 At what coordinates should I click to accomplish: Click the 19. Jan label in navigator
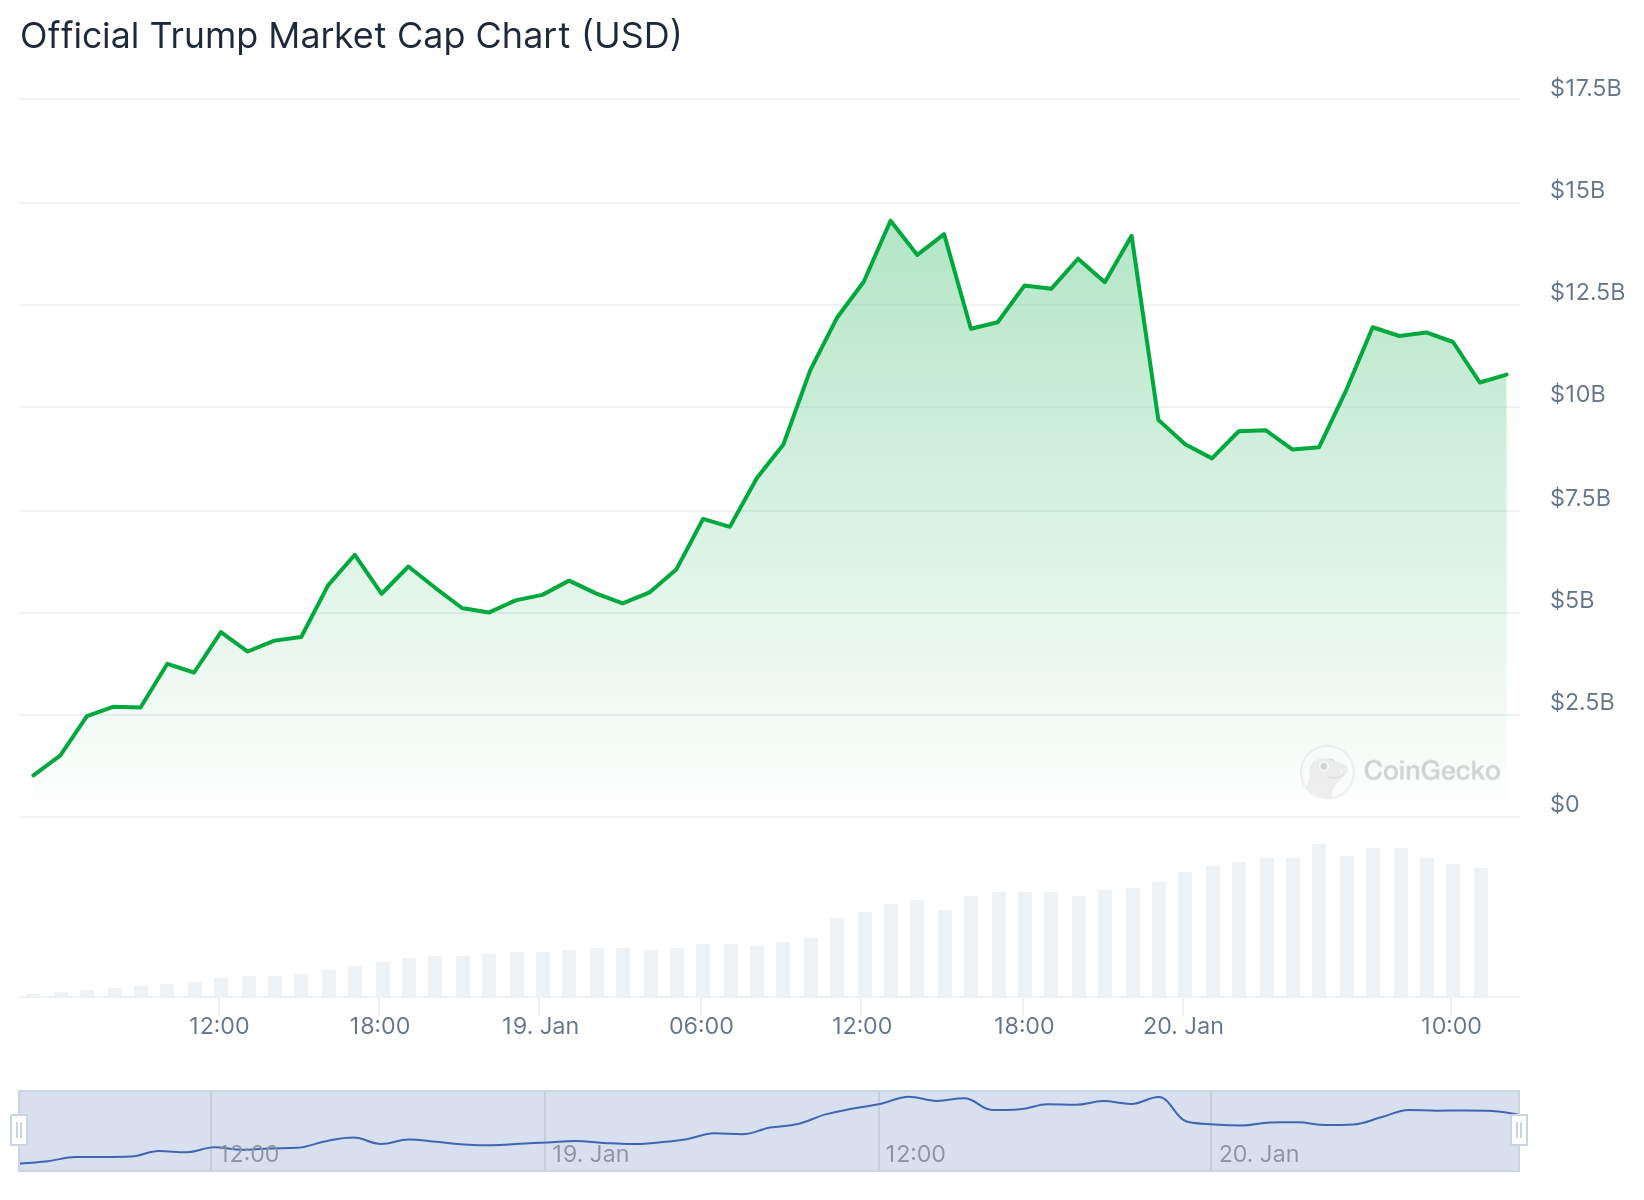click(x=590, y=1154)
